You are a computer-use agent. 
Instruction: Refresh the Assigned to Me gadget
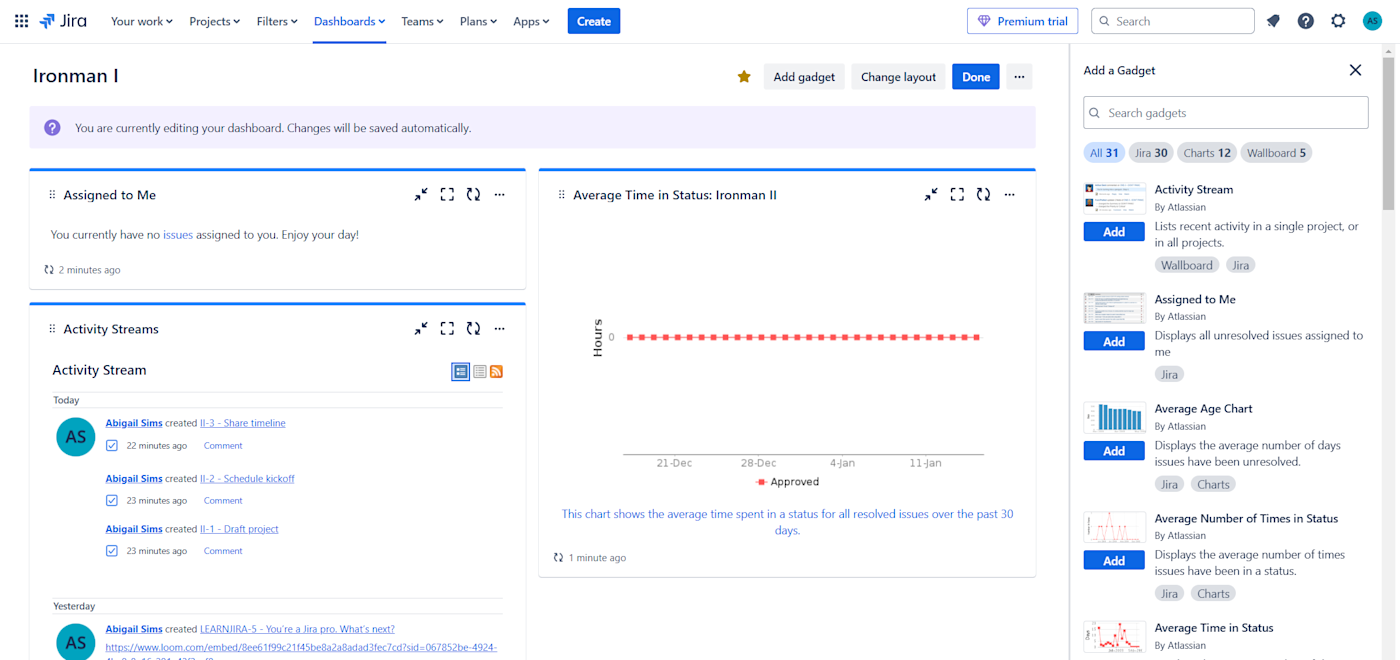pyautogui.click(x=473, y=195)
